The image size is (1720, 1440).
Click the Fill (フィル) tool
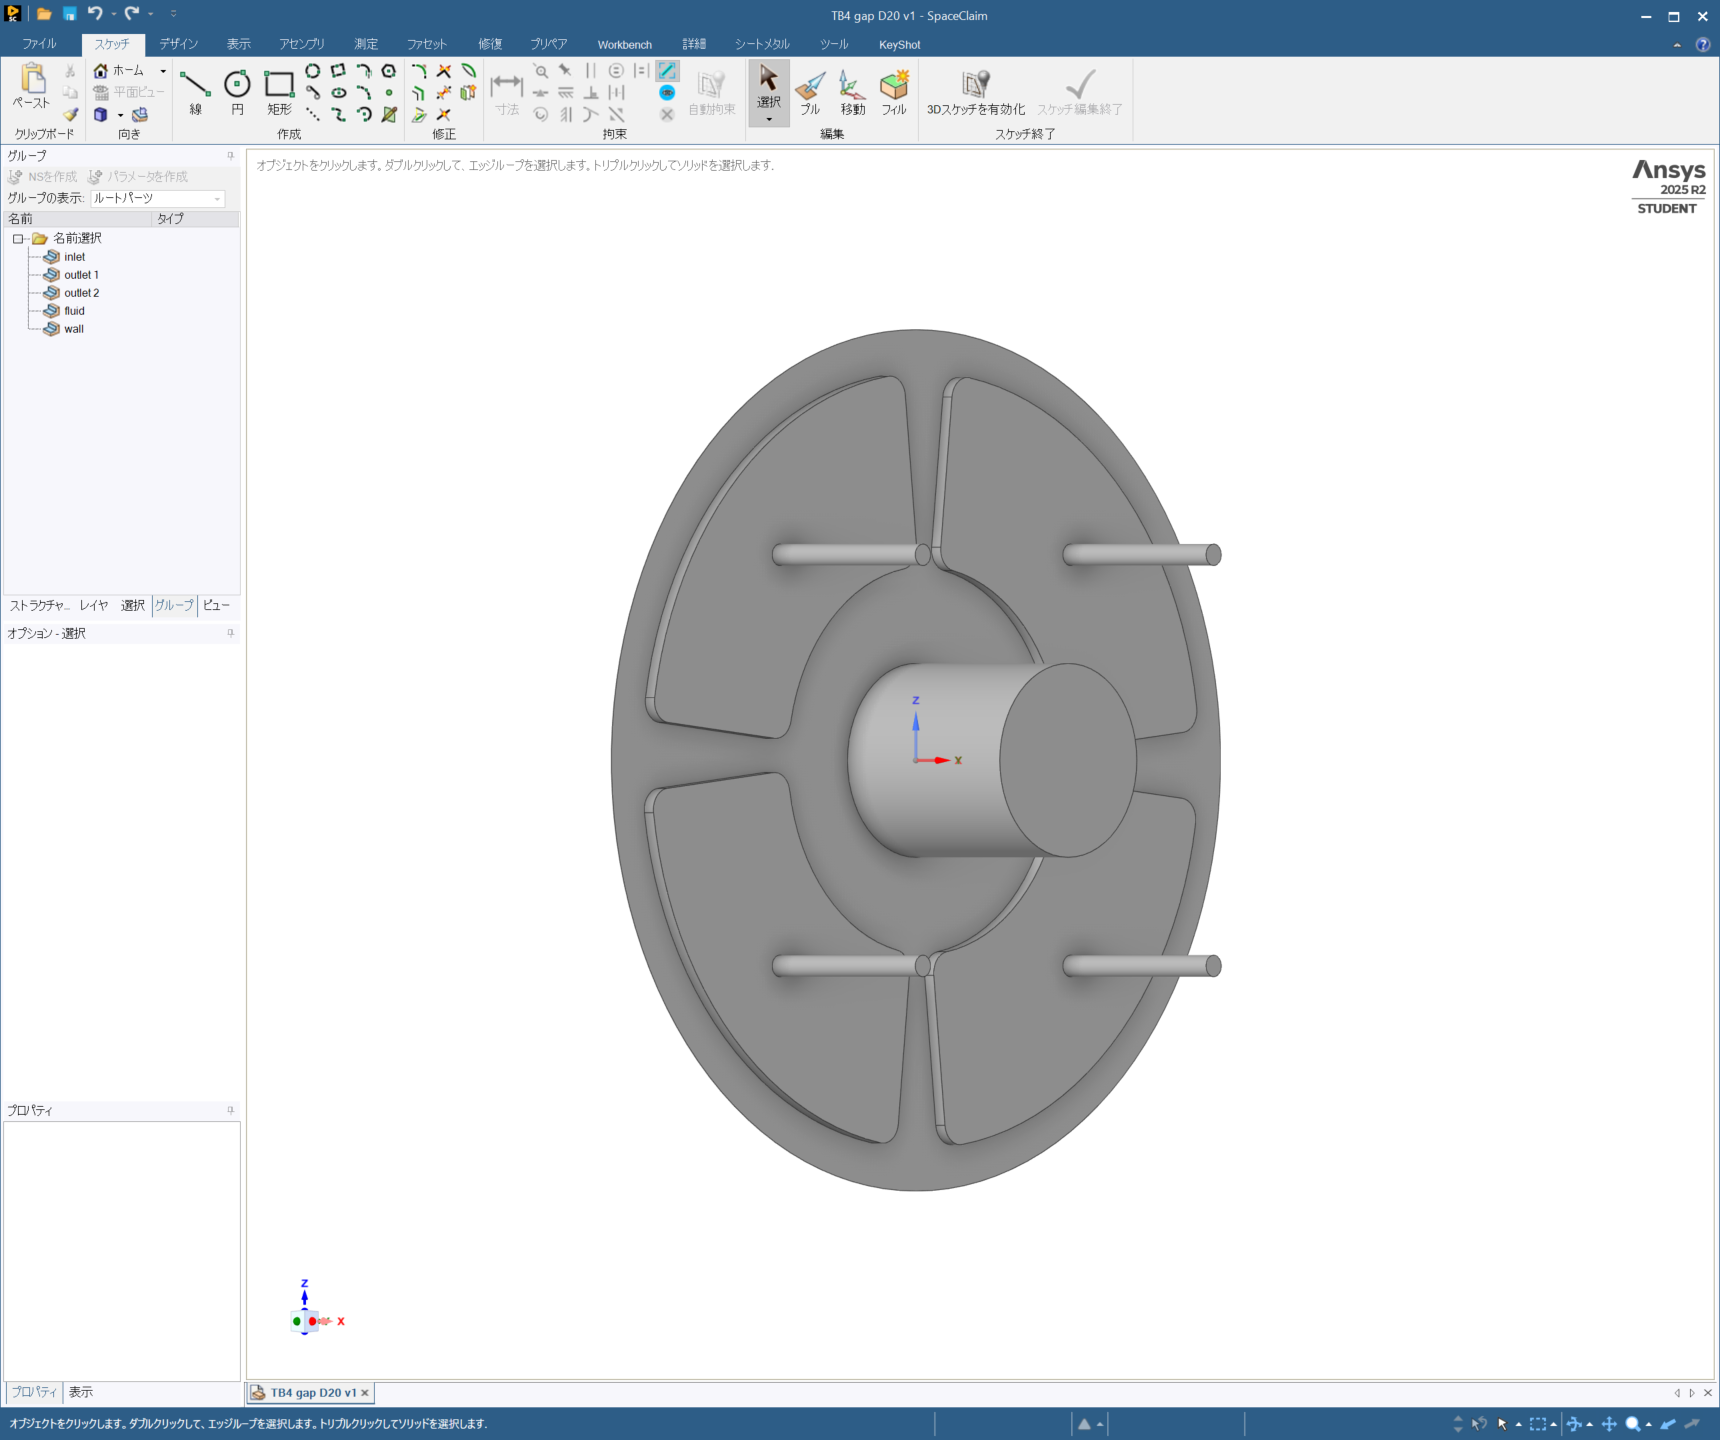894,90
